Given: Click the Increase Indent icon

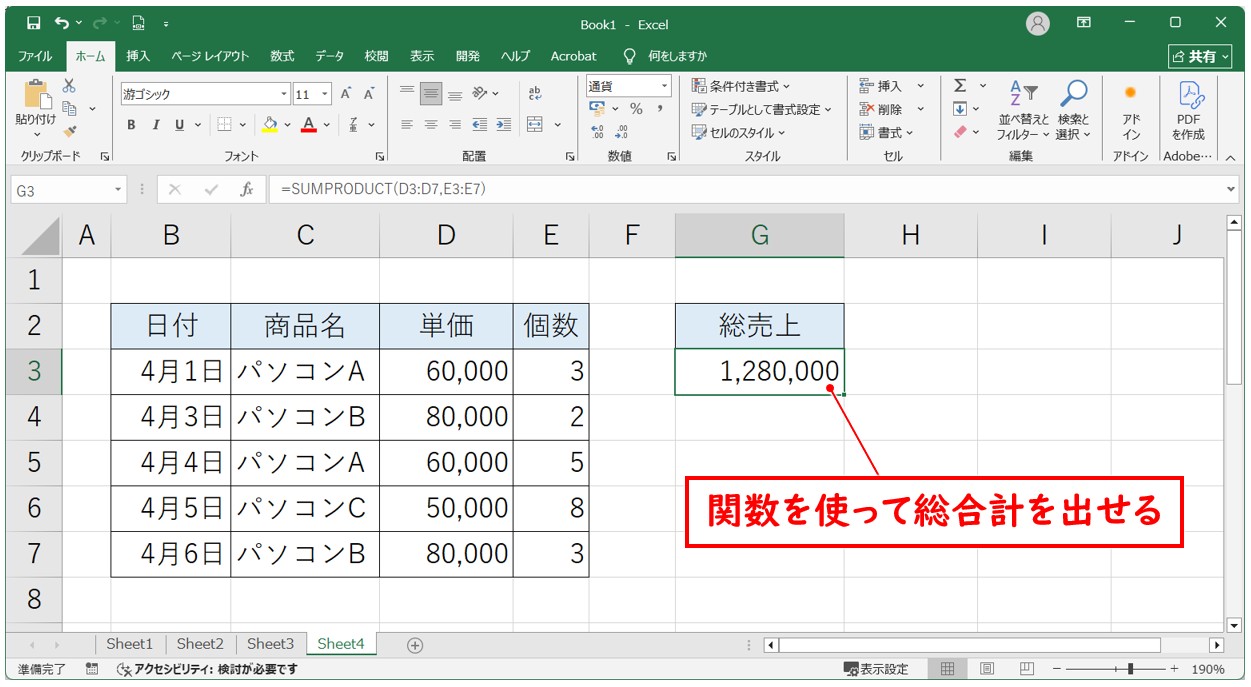Looking at the screenshot, I should click(x=502, y=125).
